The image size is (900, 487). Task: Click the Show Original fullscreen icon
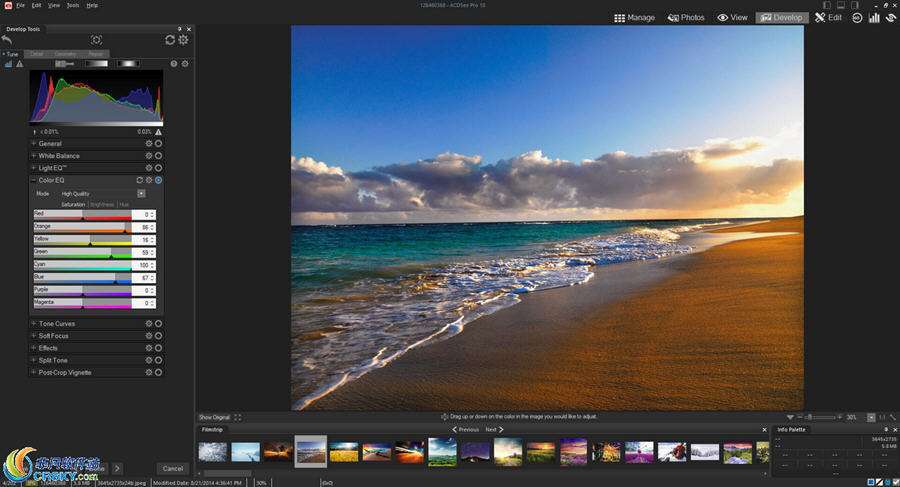238,417
